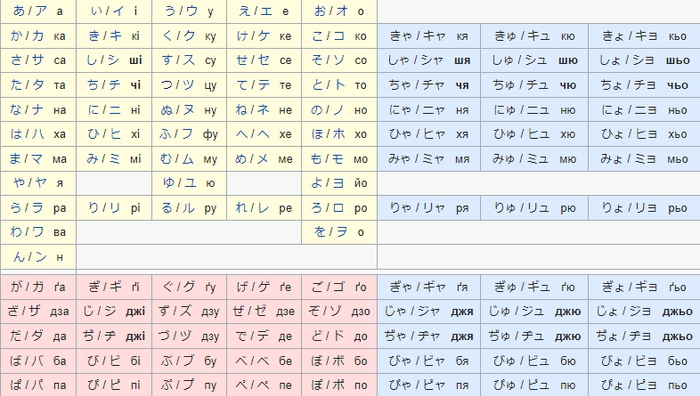Select the 'пя' transliteration text
Image resolution: width=700 pixels, height=396 pixels.
462,385
